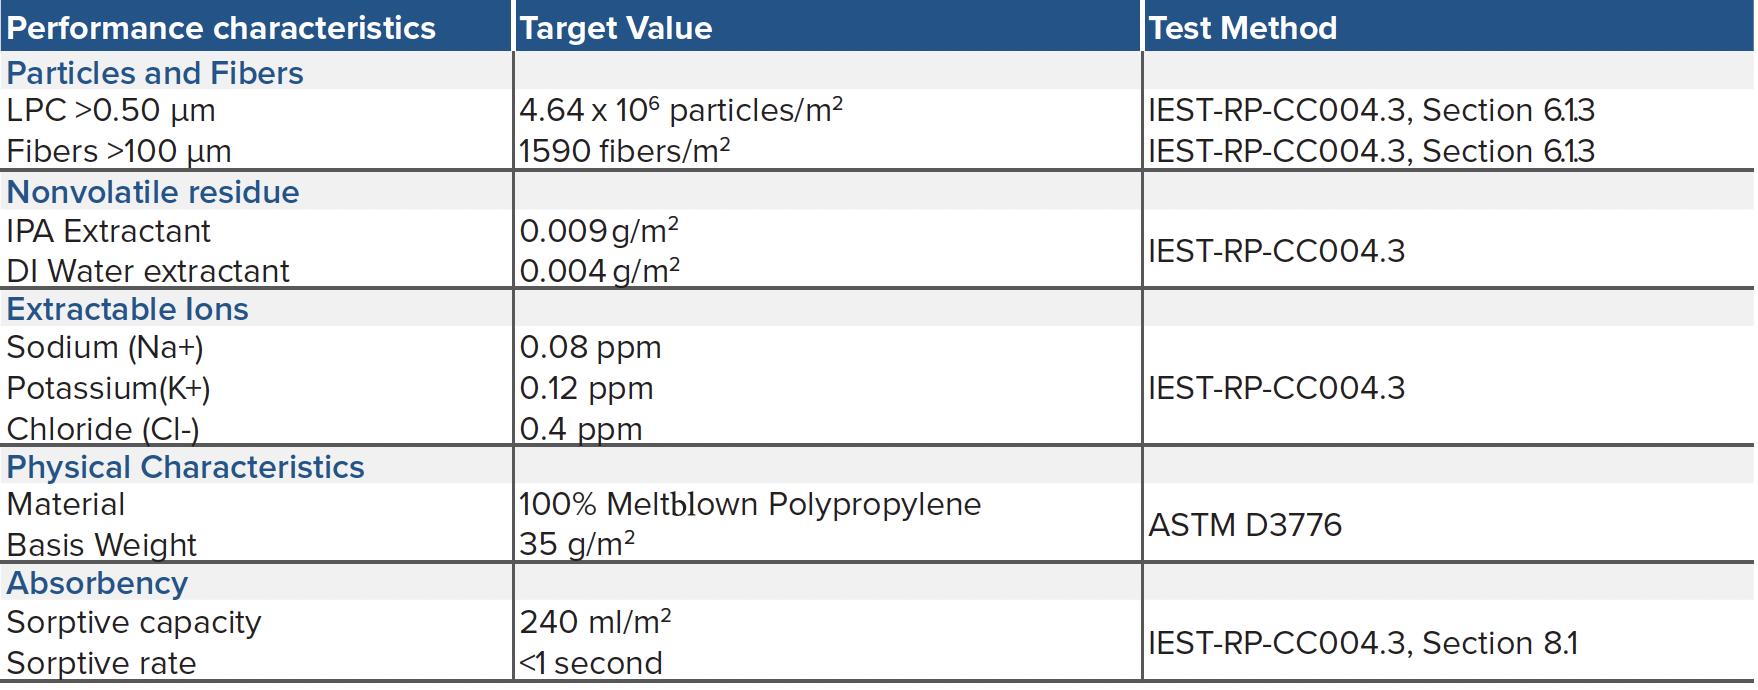Select the Extractable Ions section heading

point(128,309)
